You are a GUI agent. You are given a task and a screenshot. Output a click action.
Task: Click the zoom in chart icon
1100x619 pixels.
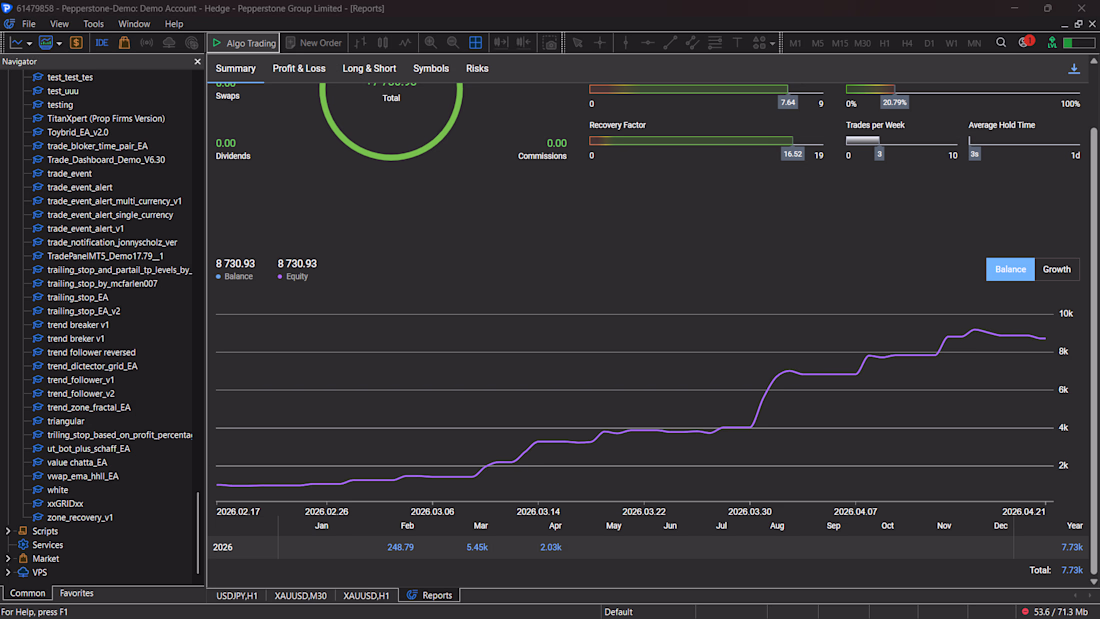431,43
